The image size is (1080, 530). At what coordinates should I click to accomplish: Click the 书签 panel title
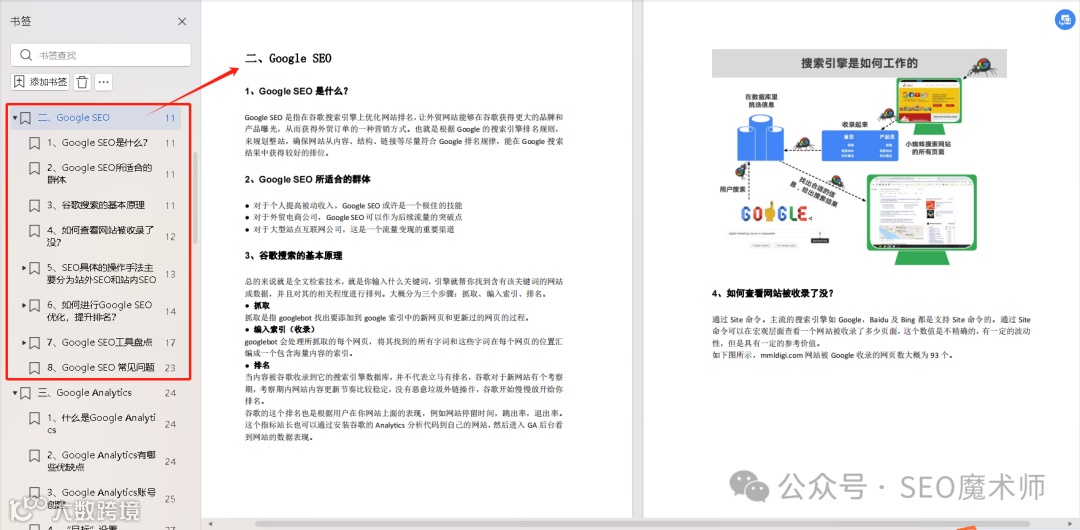pyautogui.click(x=21, y=21)
